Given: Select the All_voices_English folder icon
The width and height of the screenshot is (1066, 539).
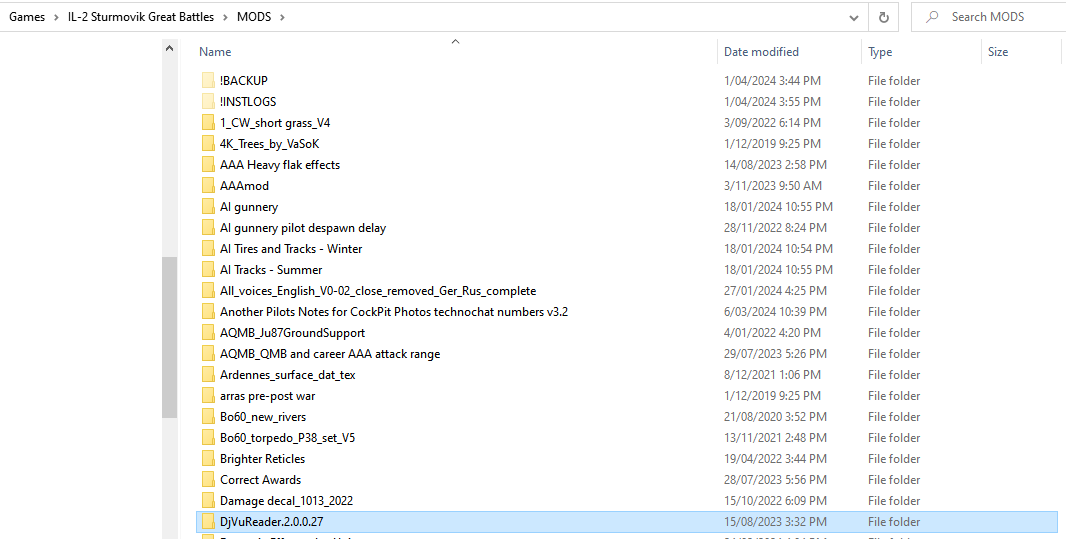Looking at the screenshot, I should coord(208,292).
